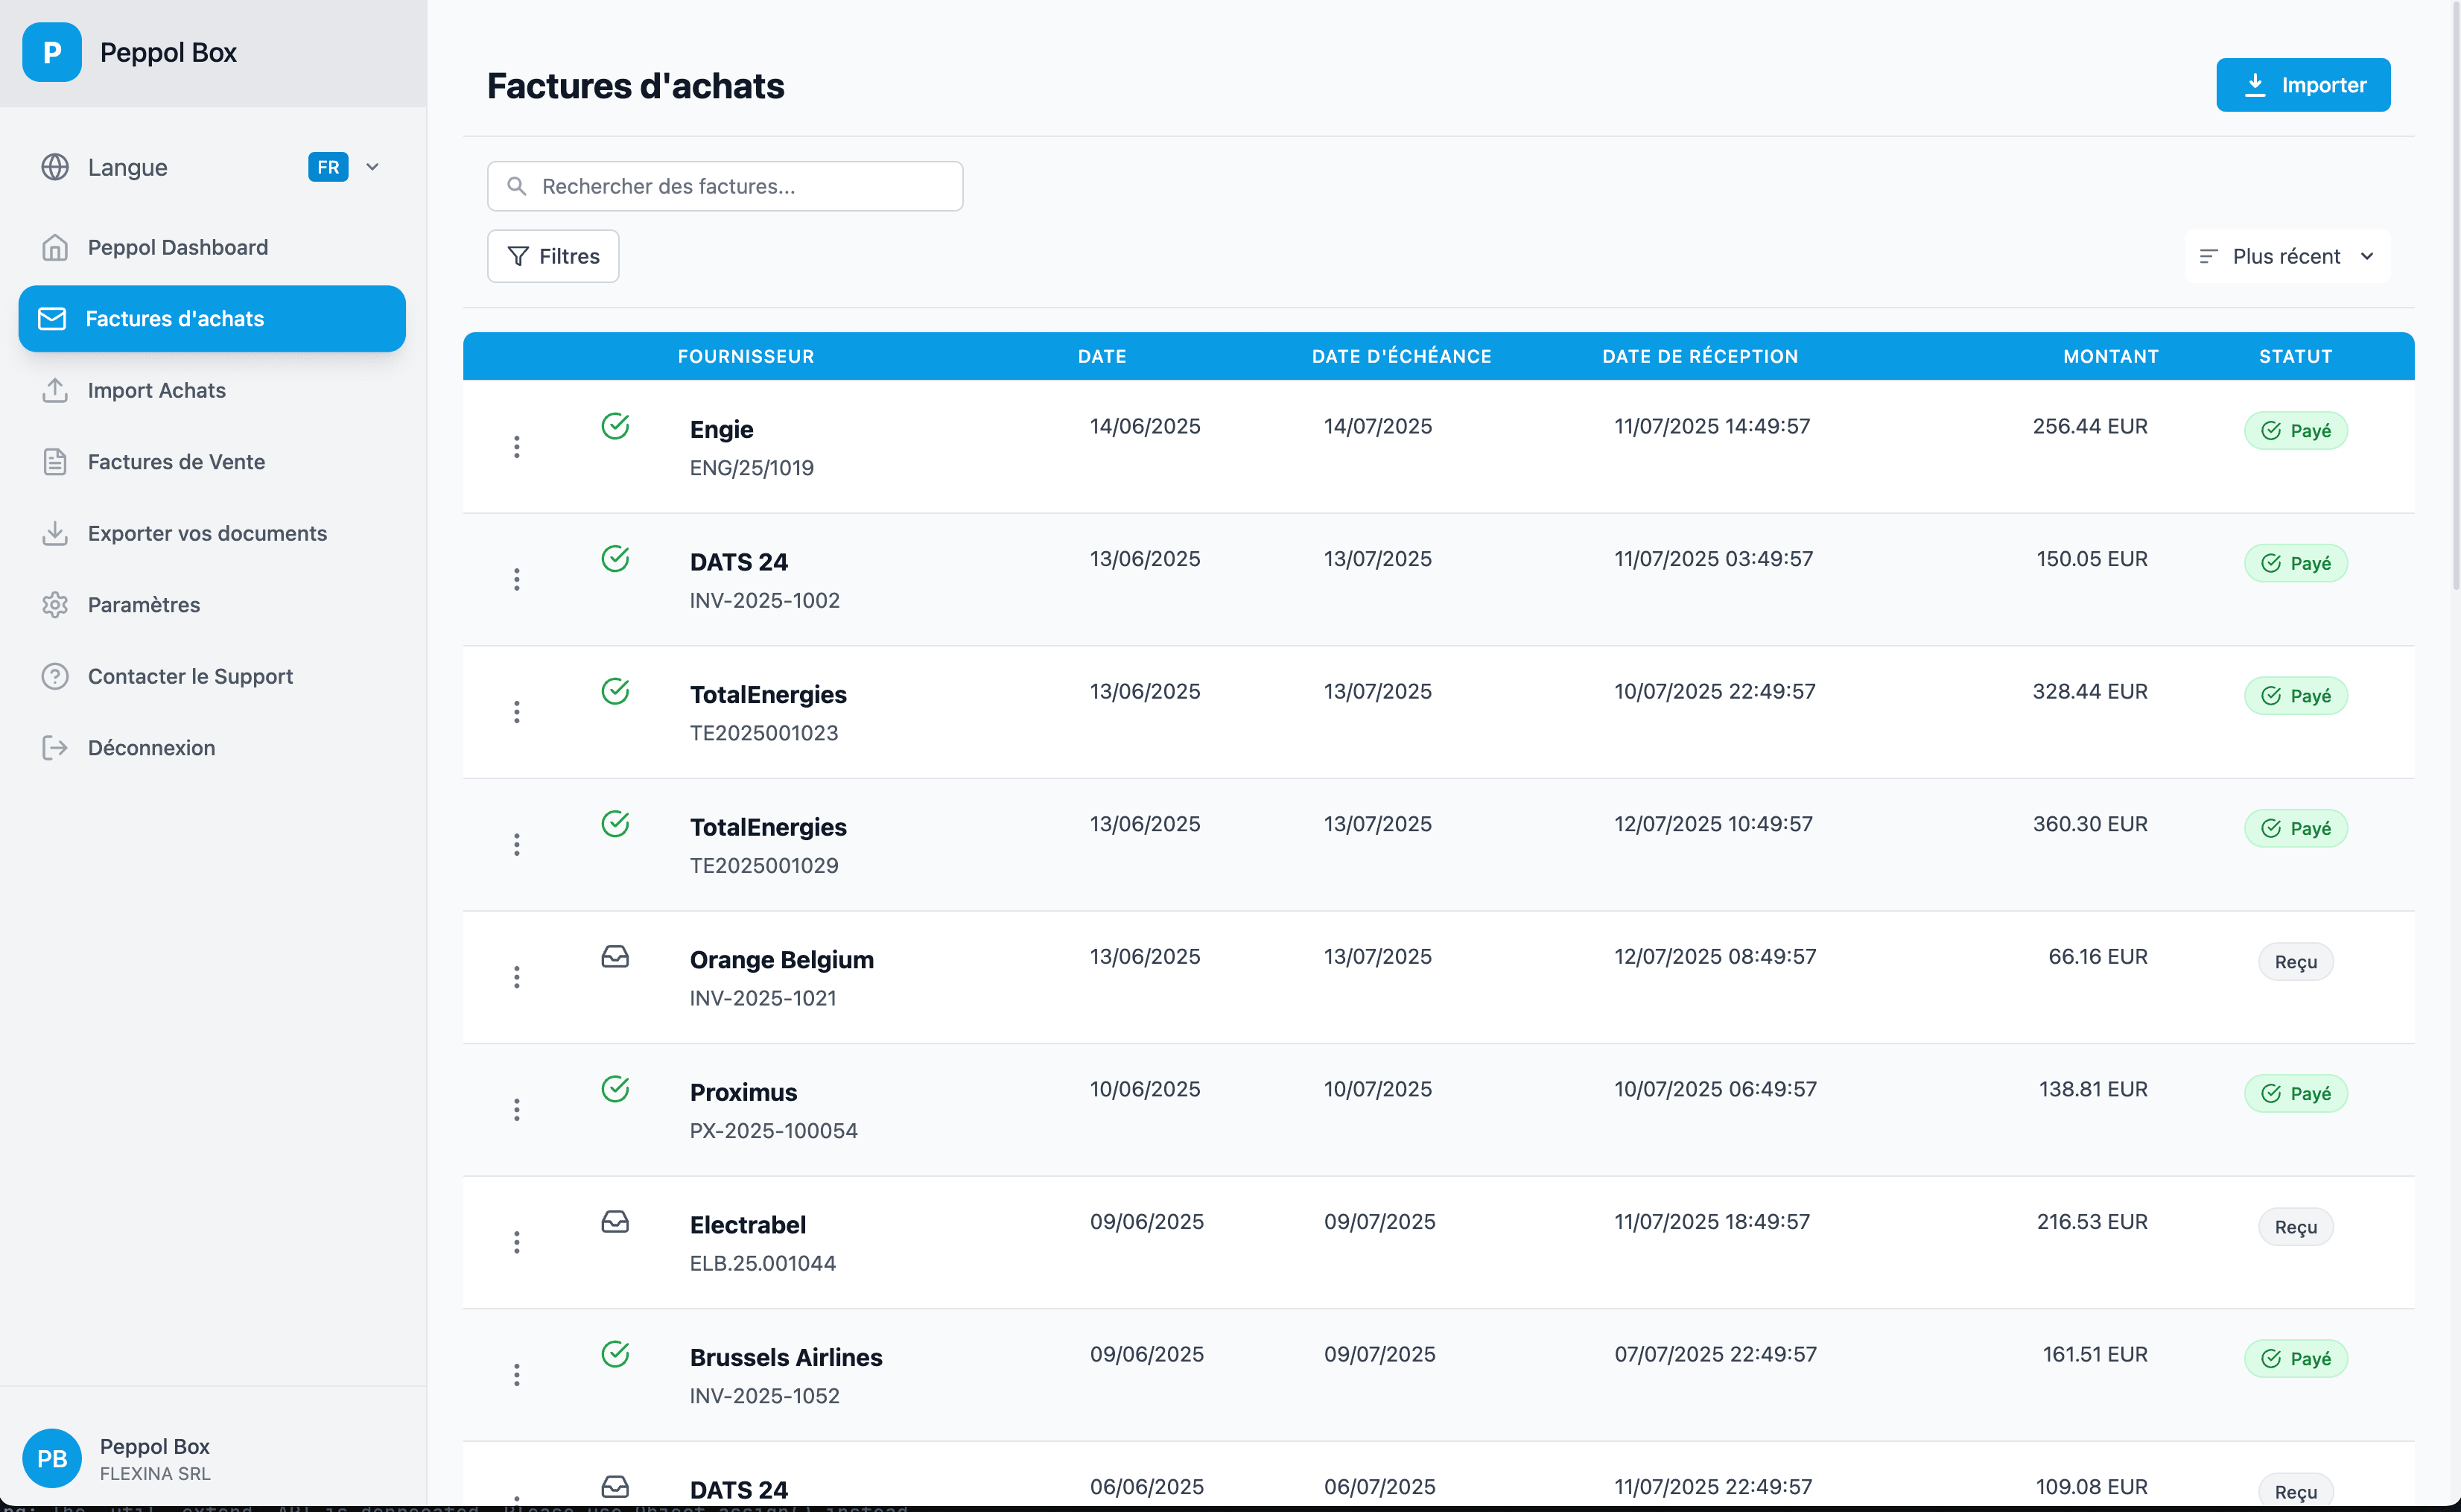Open the Filtres button
Screen dimensions: 2461x1512
553,256
